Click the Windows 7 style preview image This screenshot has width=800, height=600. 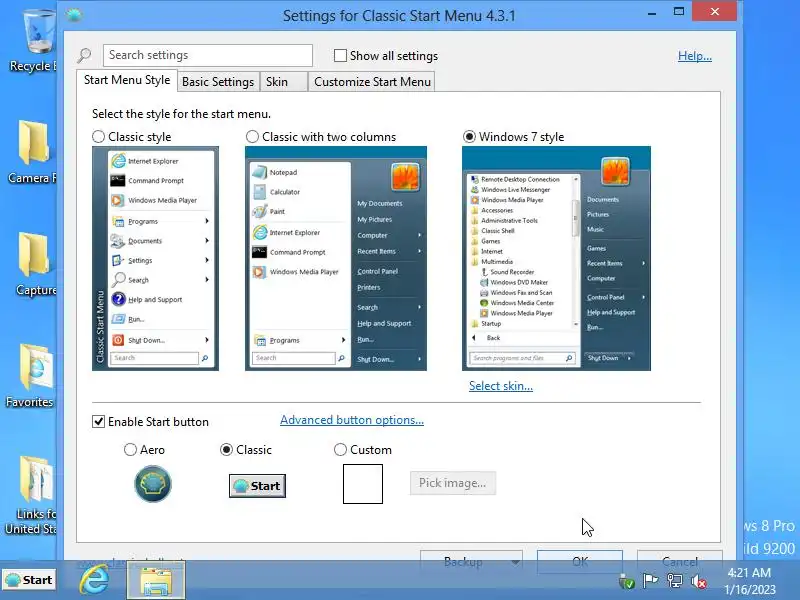tap(556, 258)
